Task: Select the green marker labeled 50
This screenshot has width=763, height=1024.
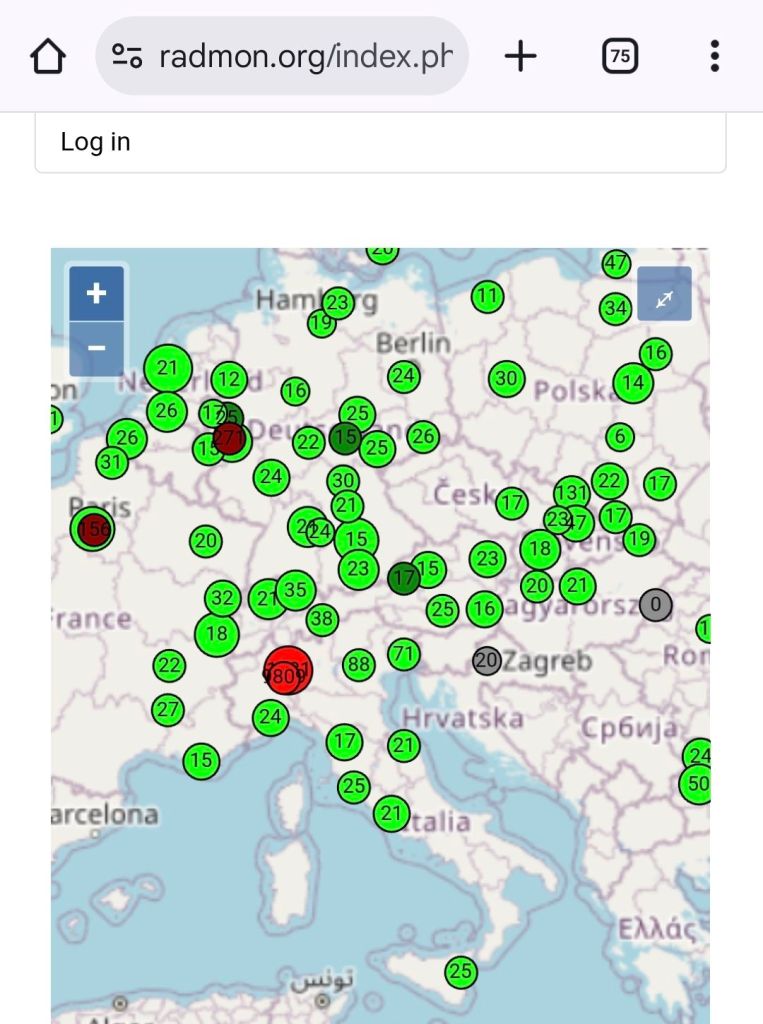Action: [697, 784]
